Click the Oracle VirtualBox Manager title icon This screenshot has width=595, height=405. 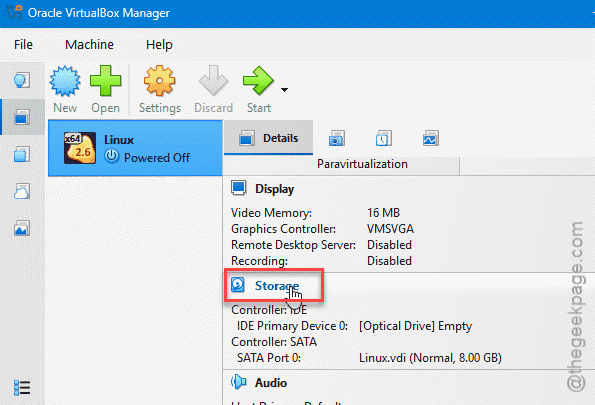pos(14,12)
